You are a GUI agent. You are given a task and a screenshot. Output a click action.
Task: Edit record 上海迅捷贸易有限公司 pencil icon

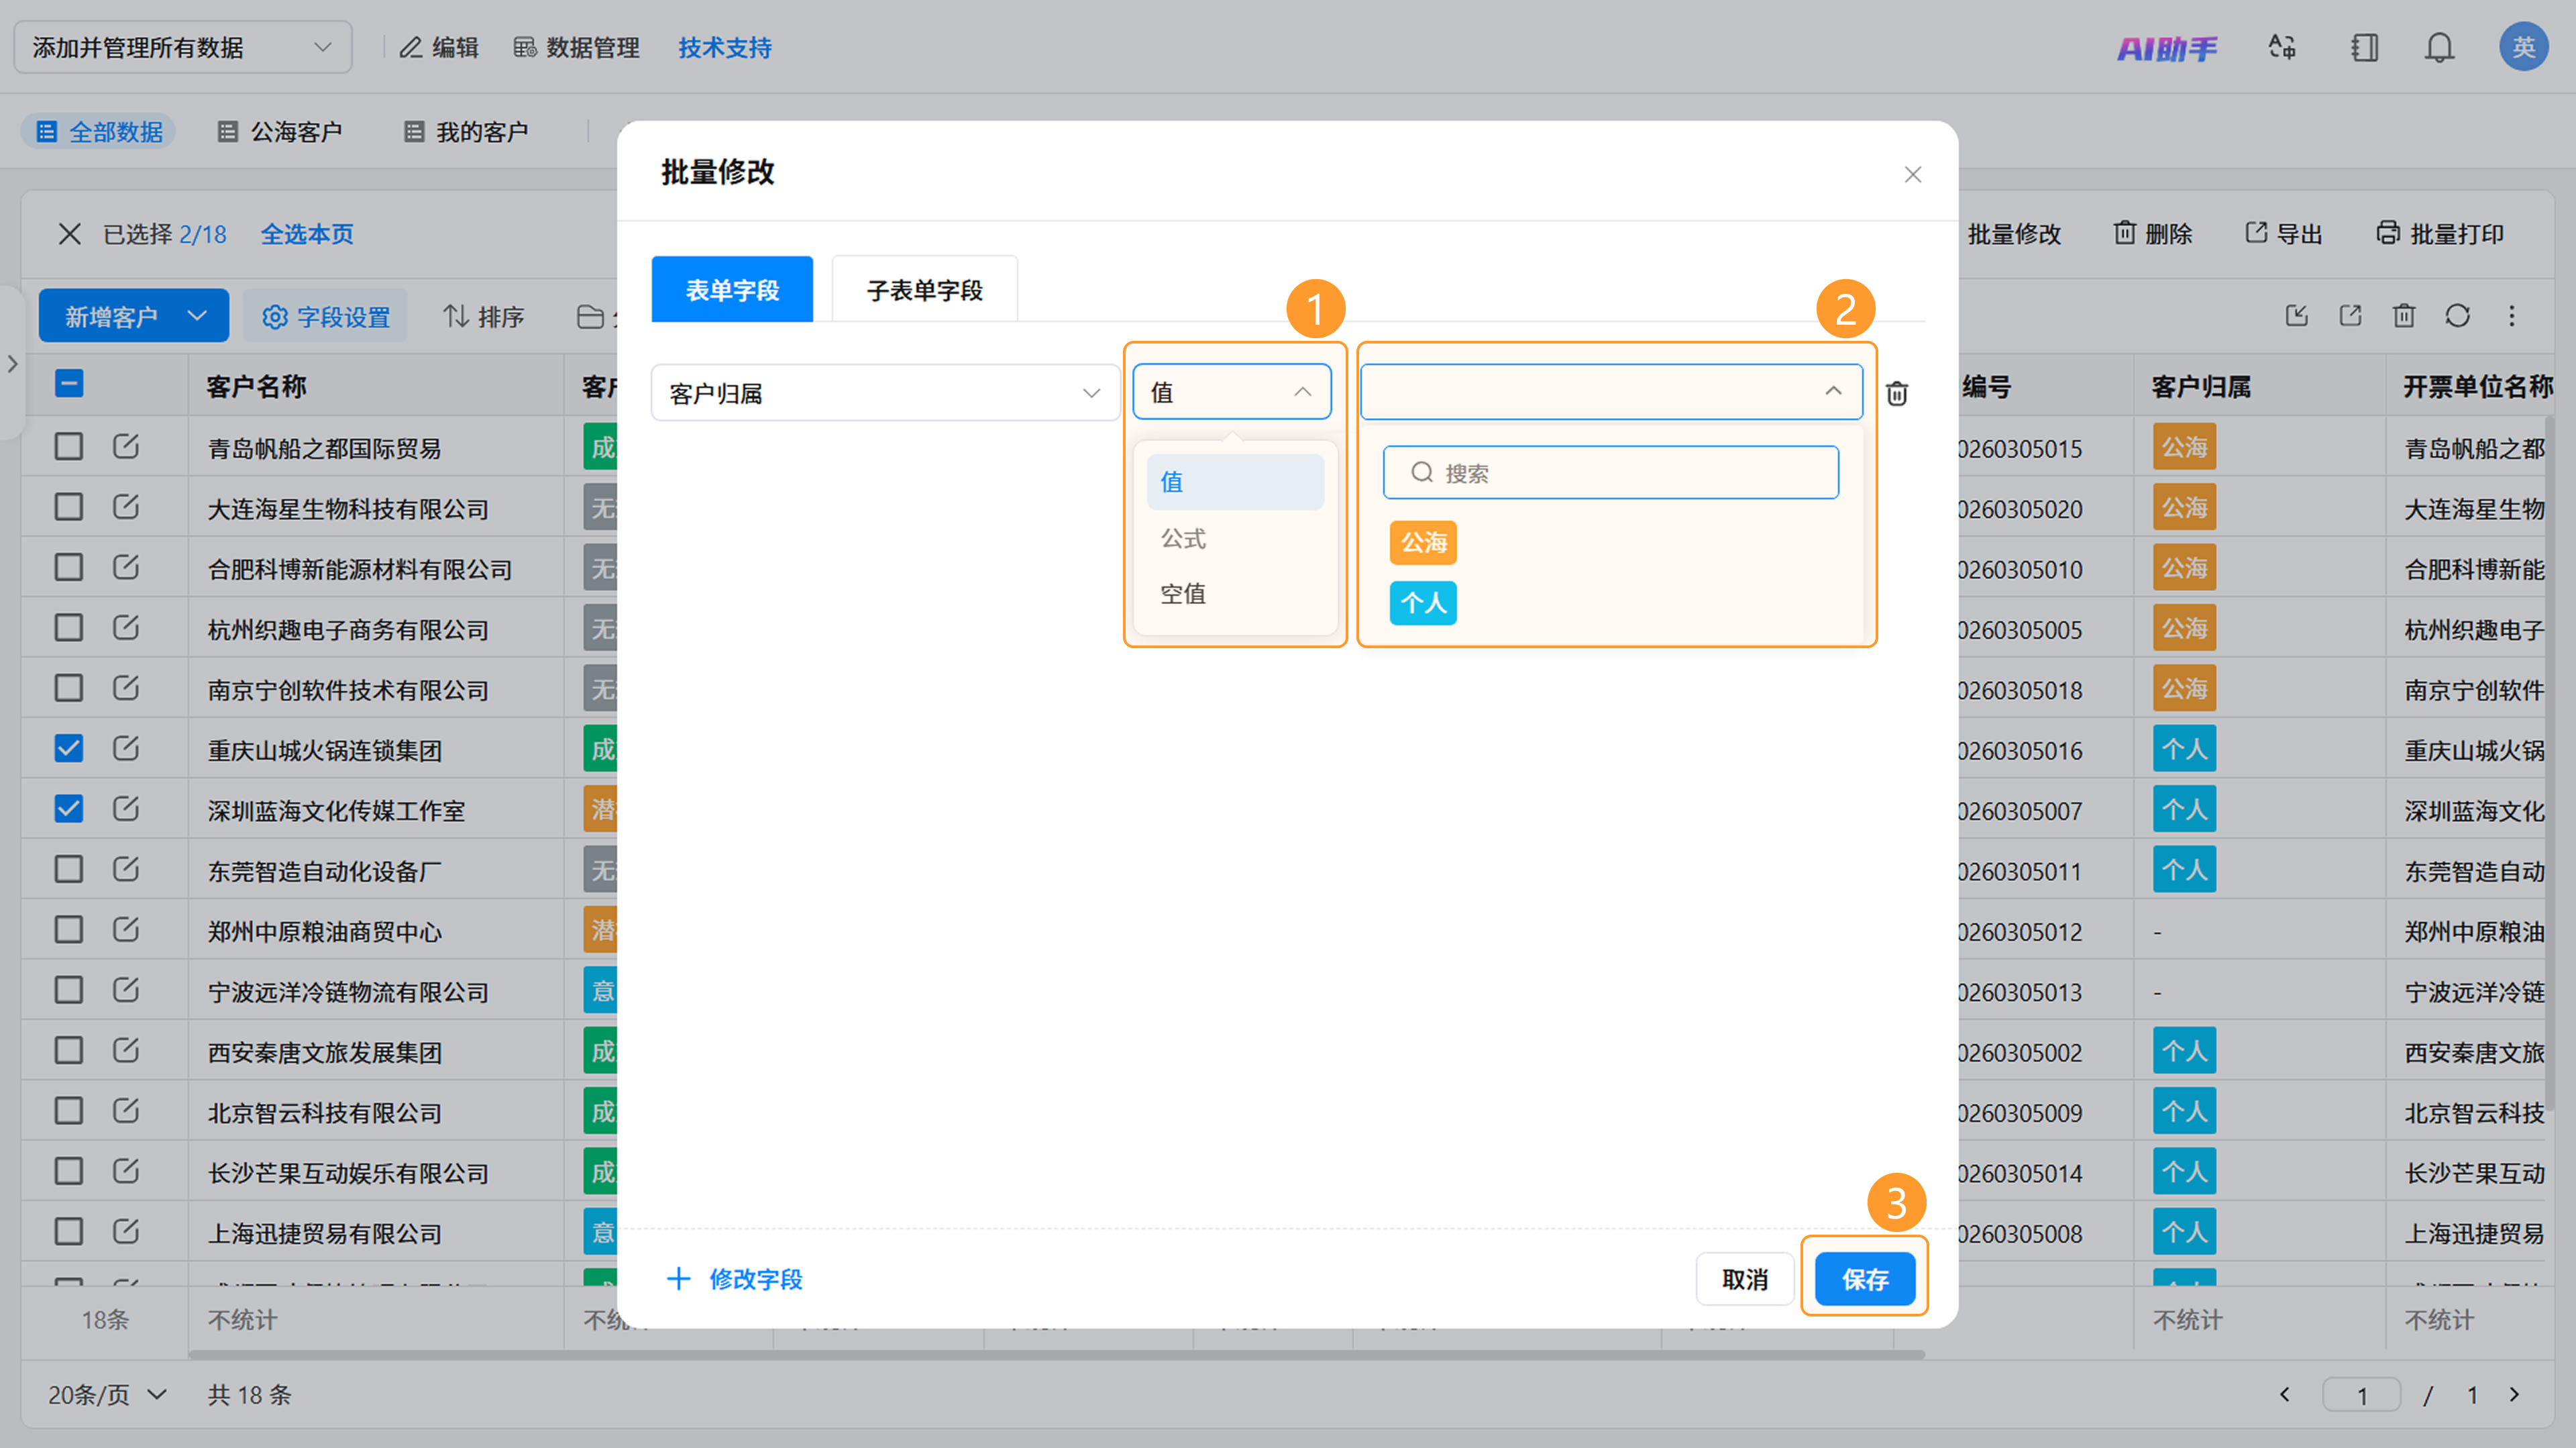[x=126, y=1231]
